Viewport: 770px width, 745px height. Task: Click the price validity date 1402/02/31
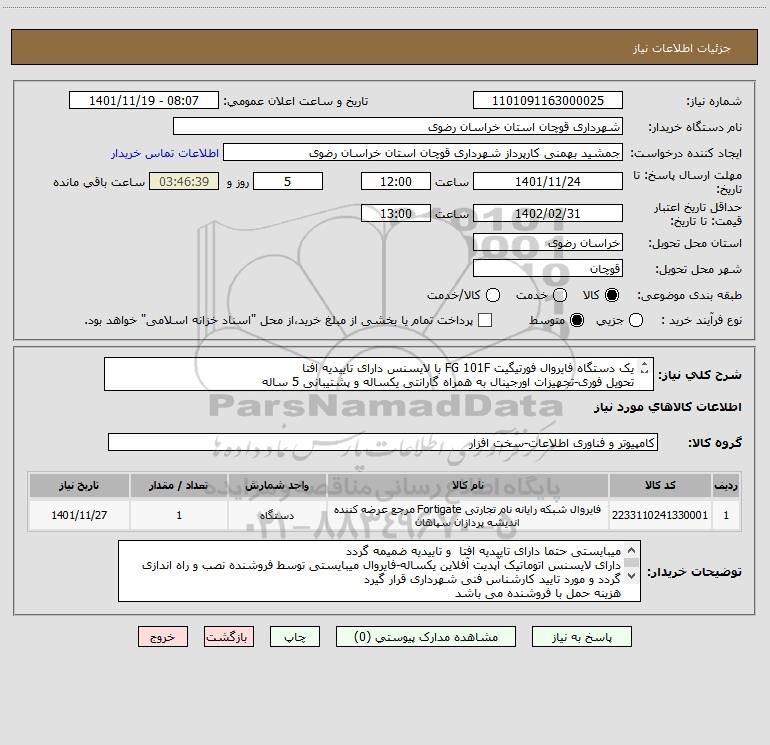tap(548, 213)
